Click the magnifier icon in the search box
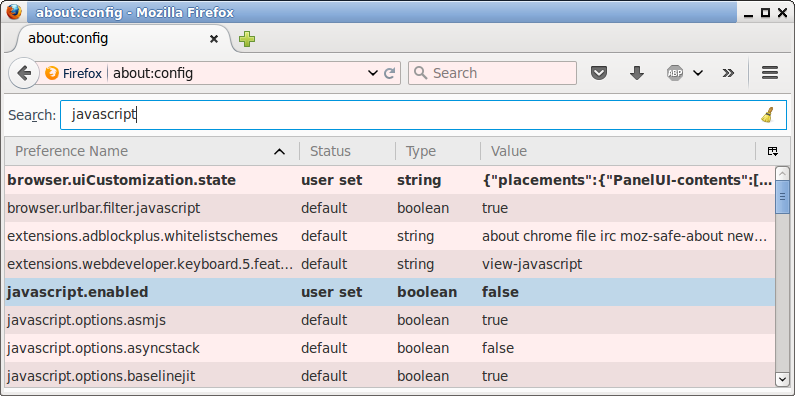Screen dimensions: 795x396 click(x=420, y=73)
